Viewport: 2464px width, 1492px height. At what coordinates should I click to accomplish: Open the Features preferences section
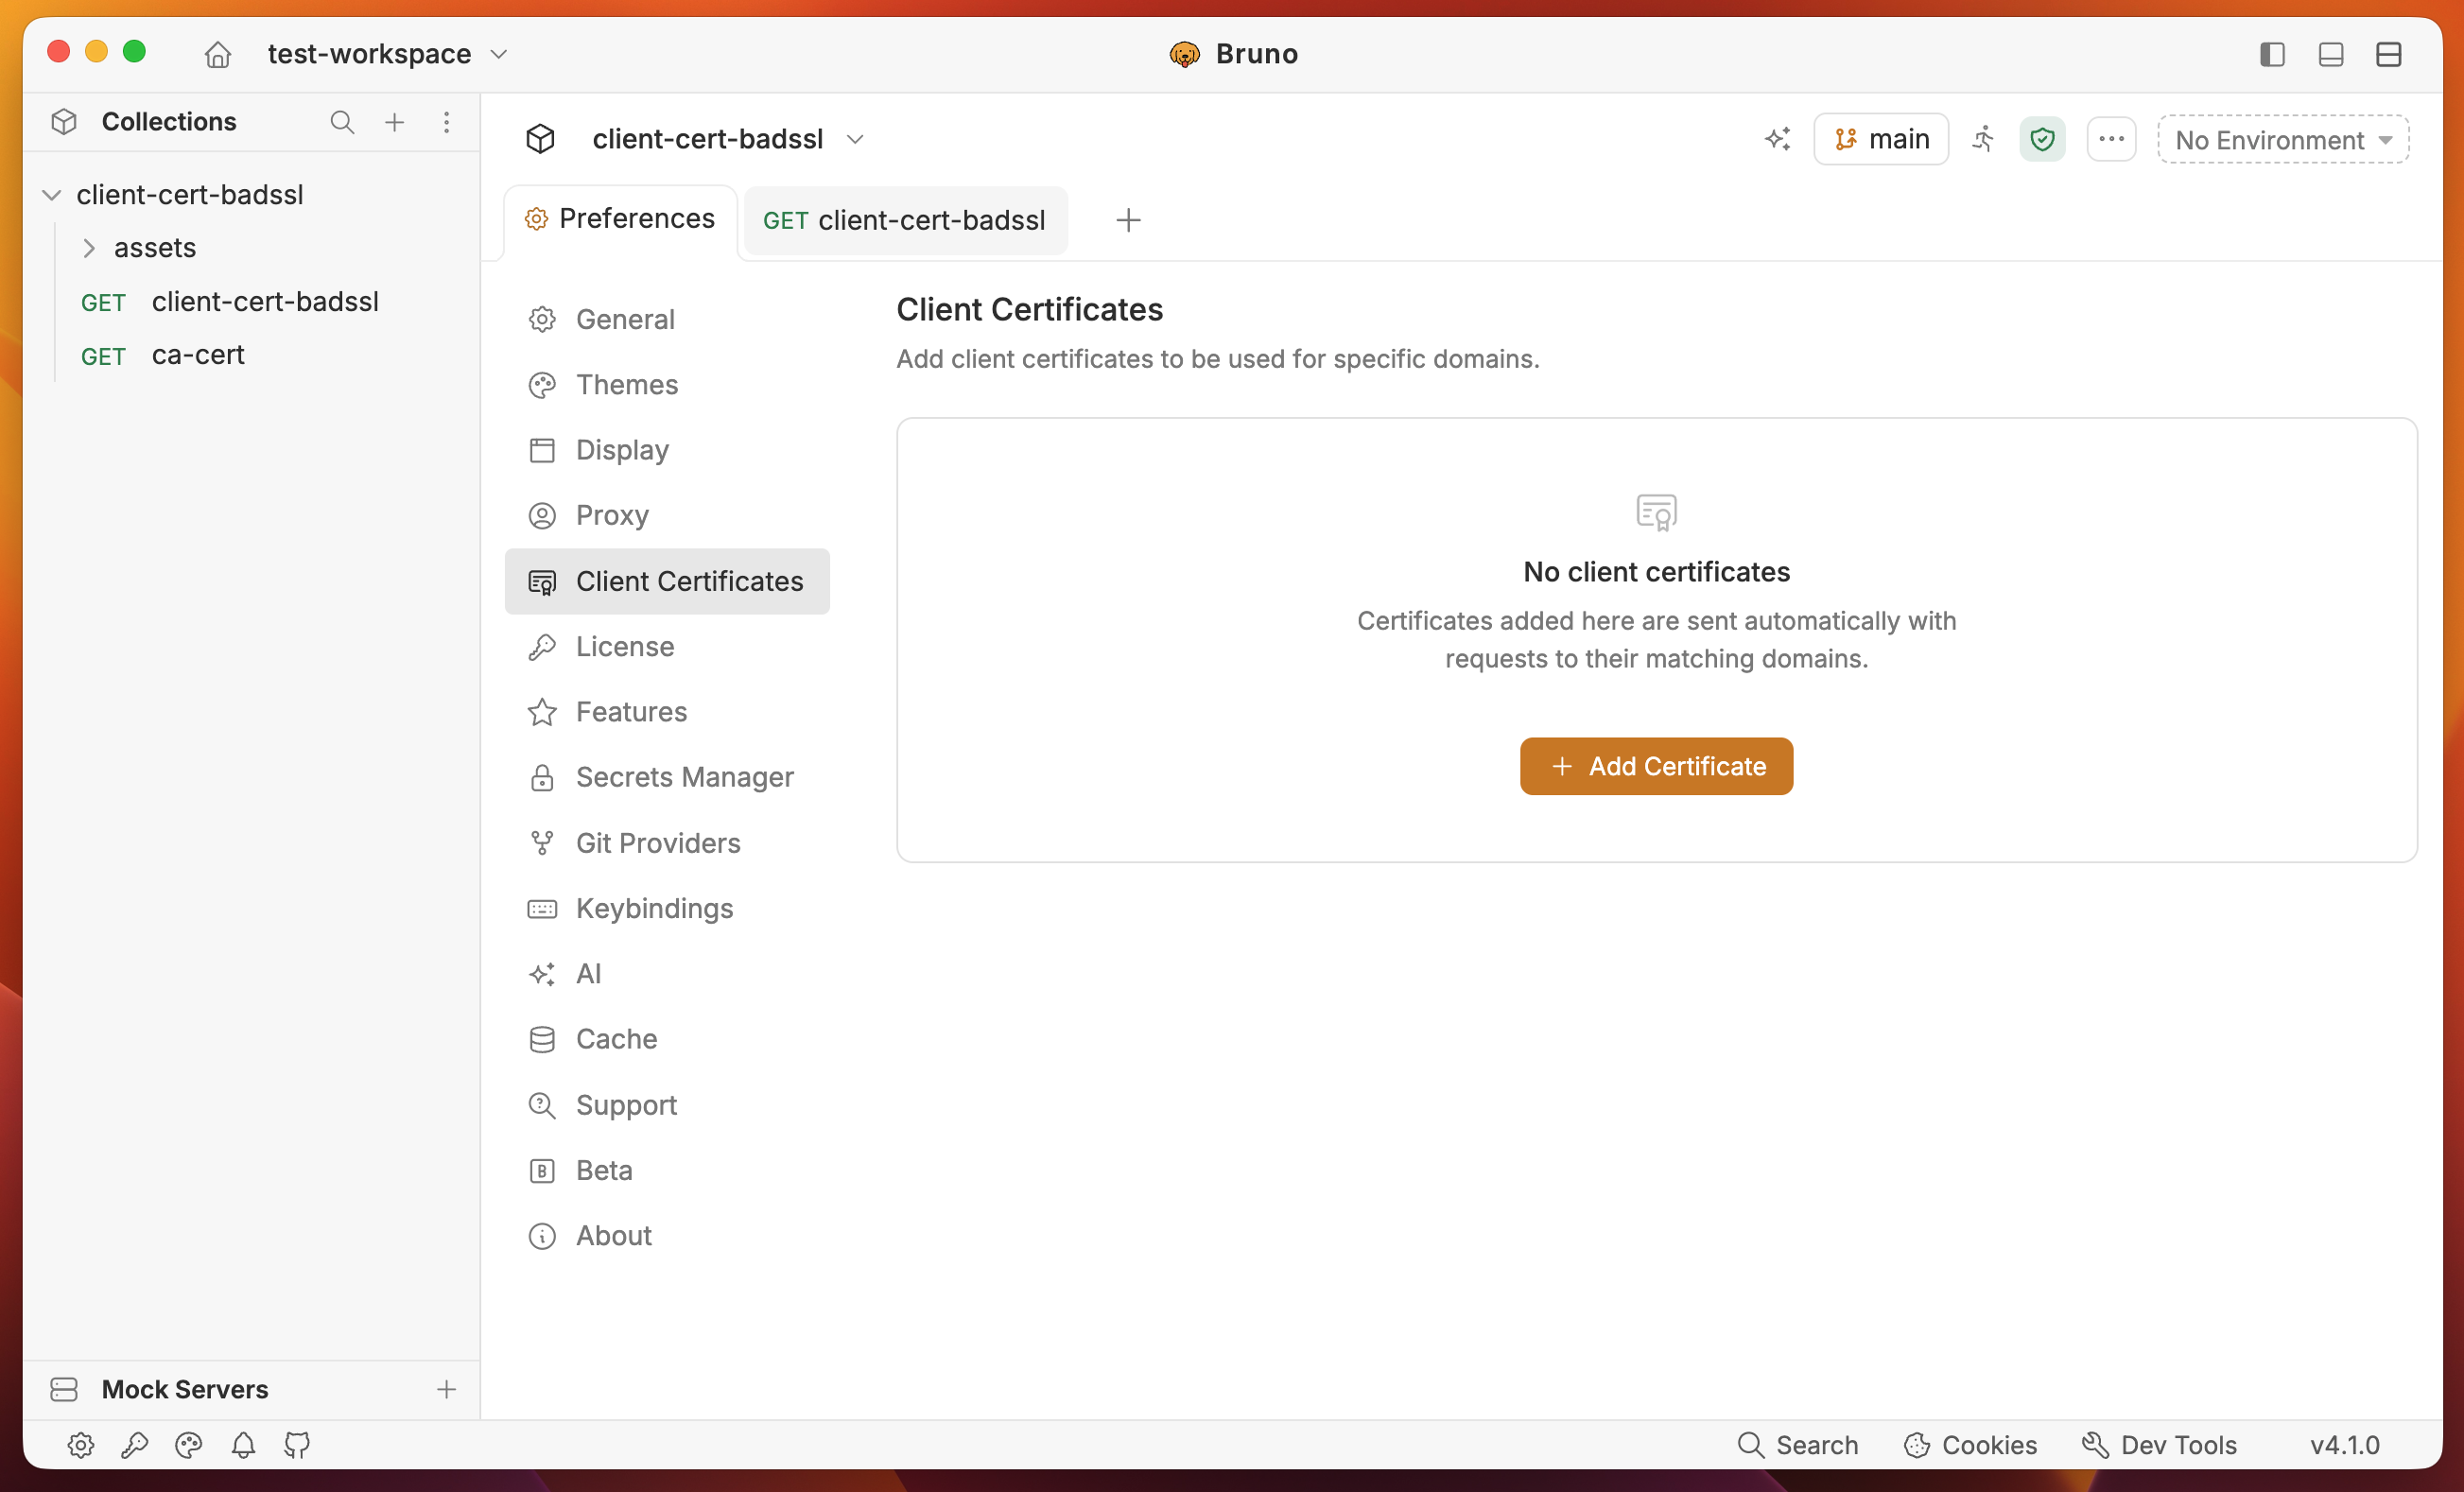tap(667, 712)
